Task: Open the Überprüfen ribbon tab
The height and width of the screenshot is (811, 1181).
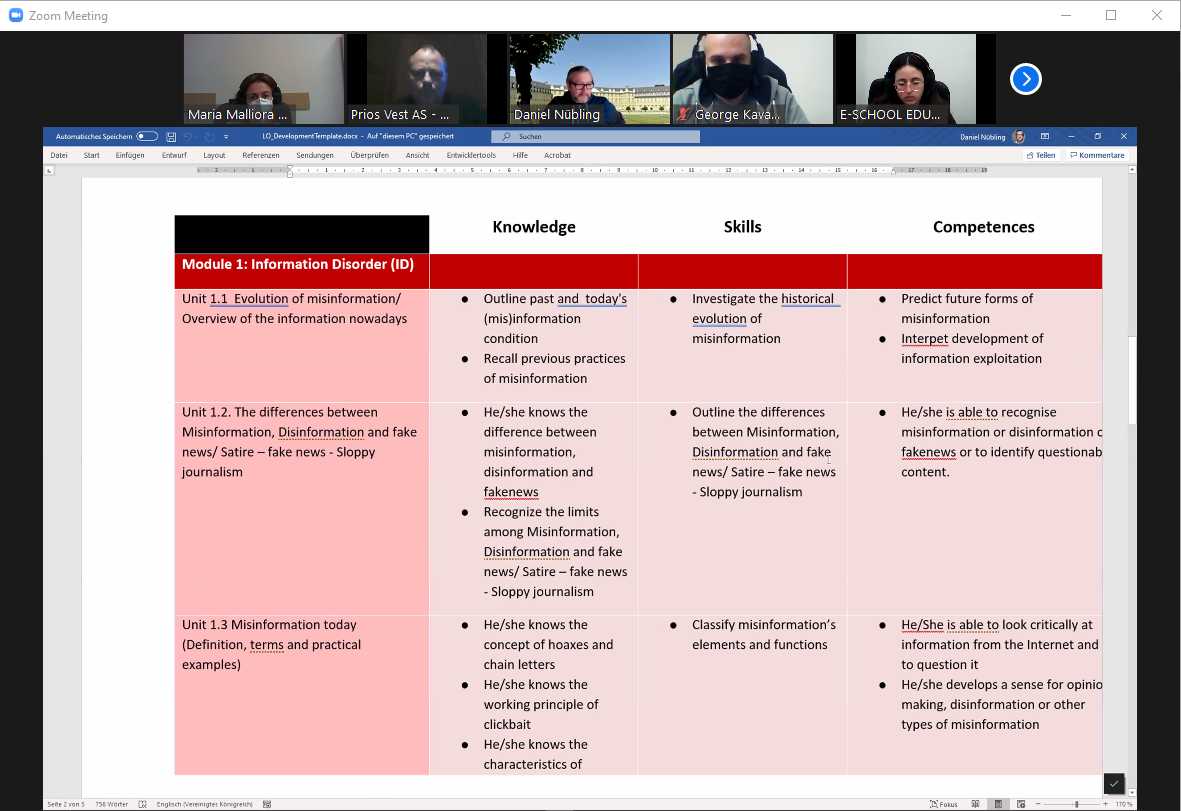Action: coord(370,155)
